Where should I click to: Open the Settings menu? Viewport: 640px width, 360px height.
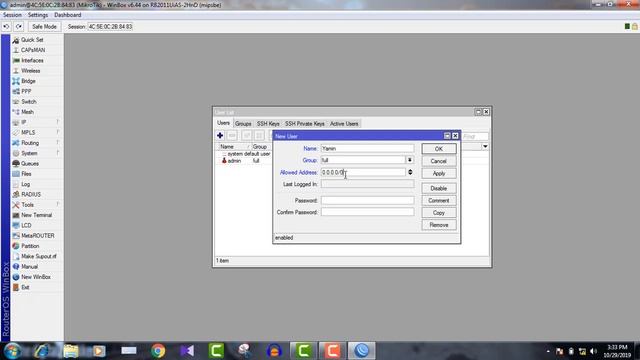click(38, 15)
